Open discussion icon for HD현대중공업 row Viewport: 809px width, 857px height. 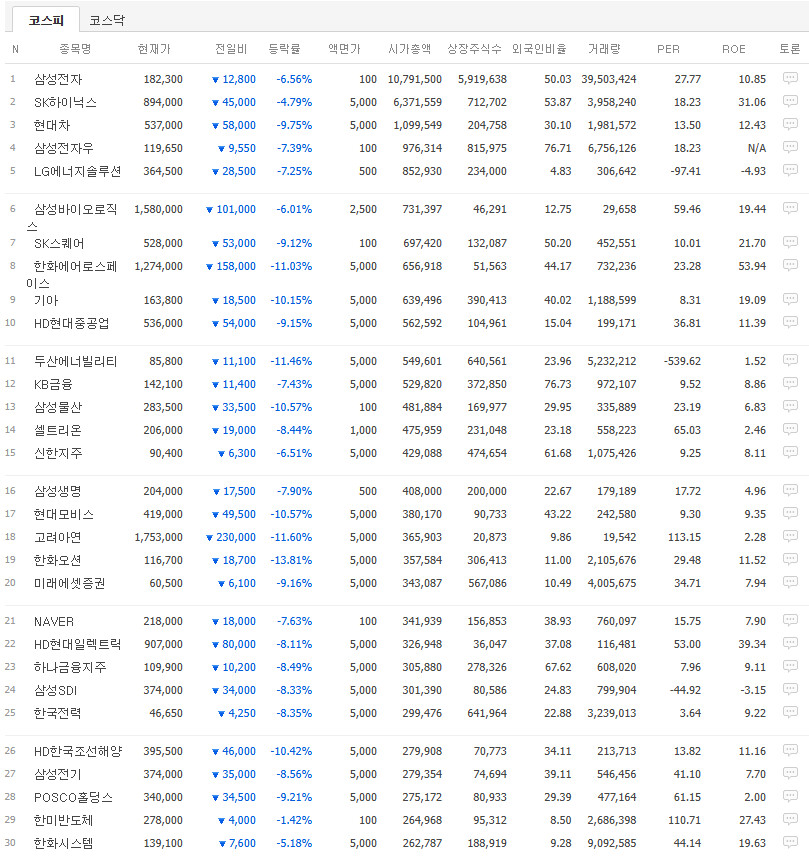point(790,322)
